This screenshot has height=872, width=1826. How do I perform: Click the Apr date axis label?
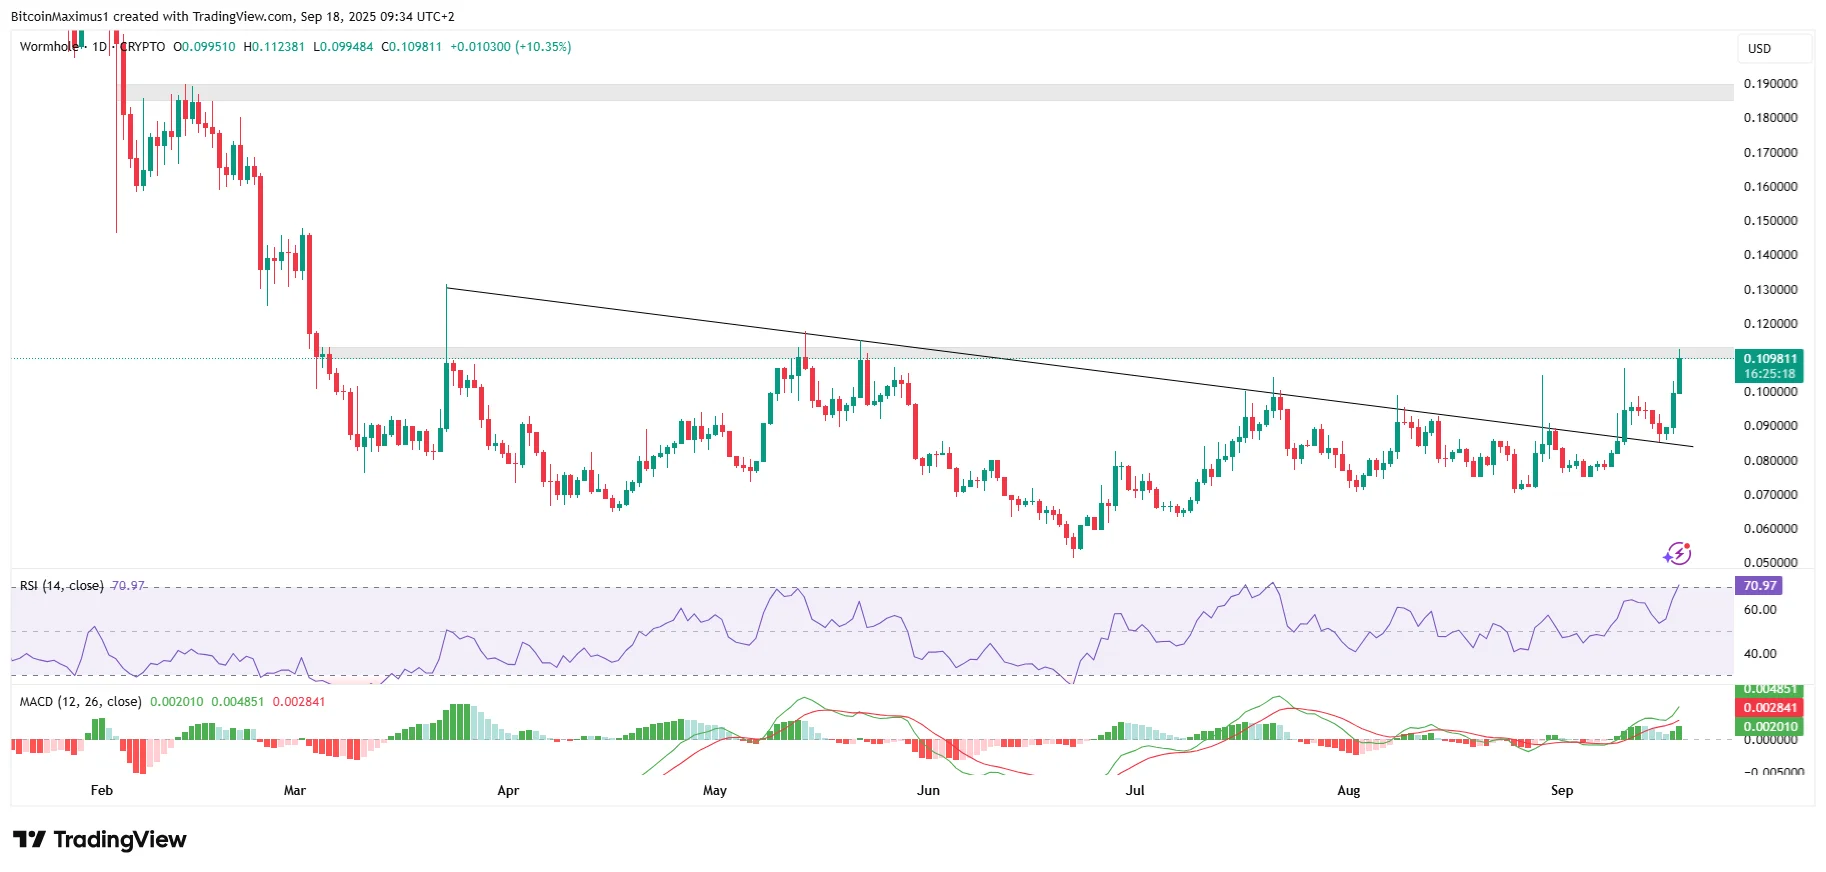pyautogui.click(x=508, y=791)
